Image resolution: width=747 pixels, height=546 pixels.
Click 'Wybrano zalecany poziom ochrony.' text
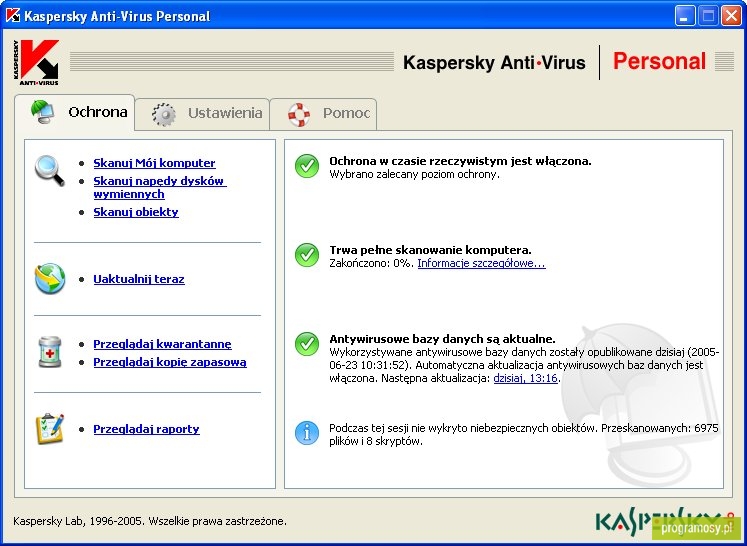click(414, 174)
